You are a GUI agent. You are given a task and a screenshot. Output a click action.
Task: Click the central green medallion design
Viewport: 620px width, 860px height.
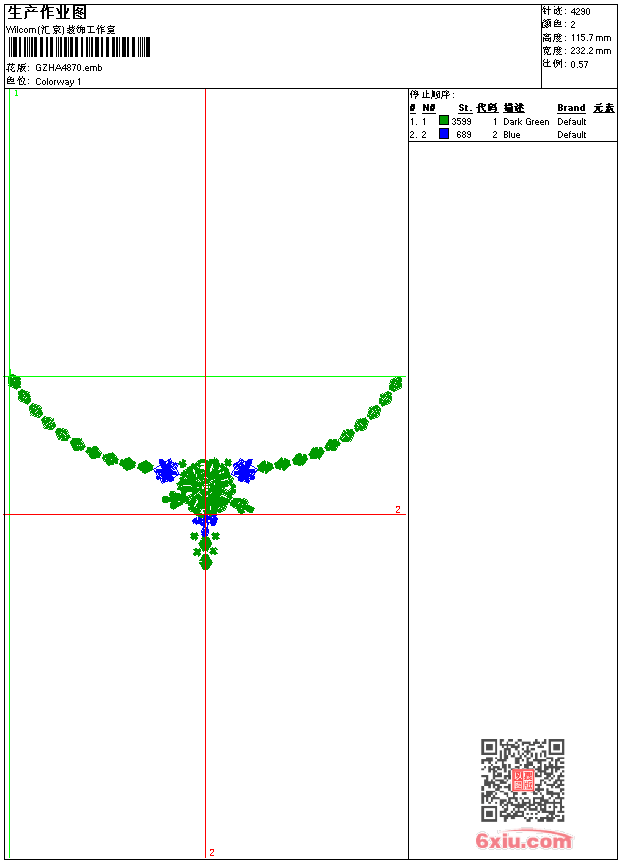tap(206, 487)
